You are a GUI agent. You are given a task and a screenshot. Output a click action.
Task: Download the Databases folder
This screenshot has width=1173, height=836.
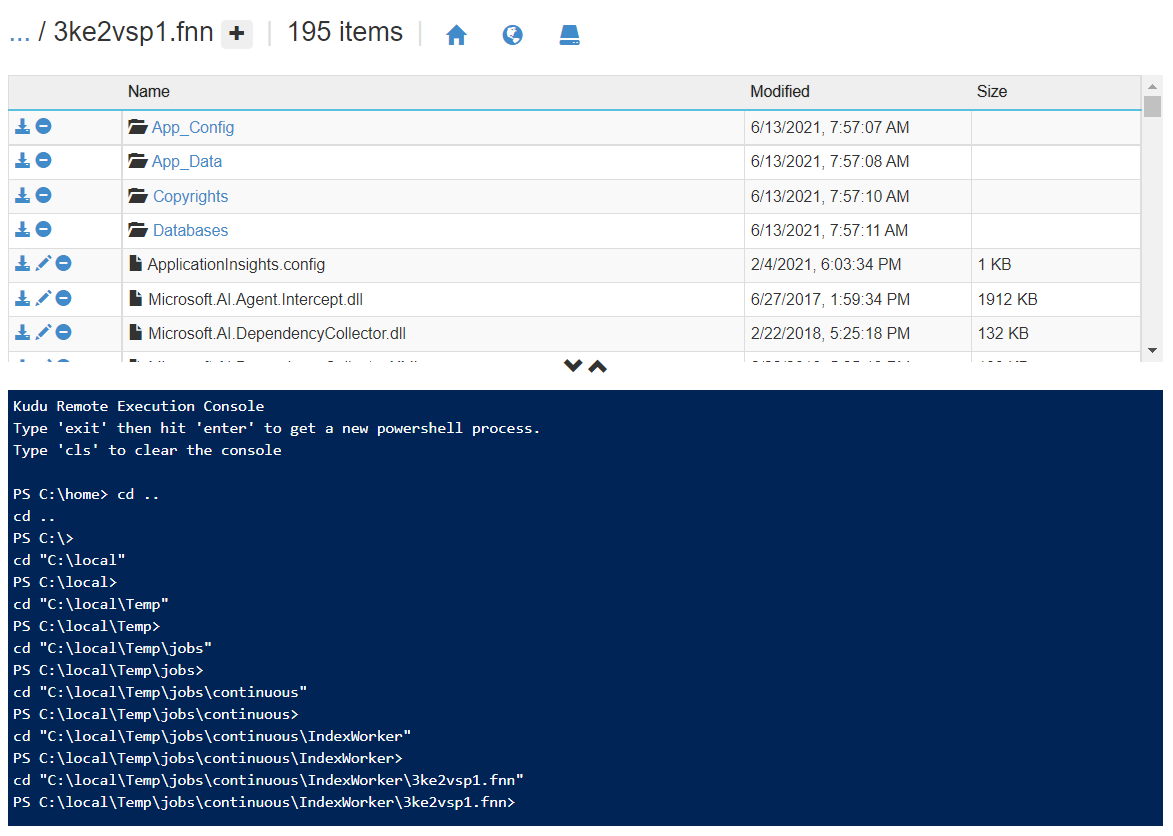point(22,229)
